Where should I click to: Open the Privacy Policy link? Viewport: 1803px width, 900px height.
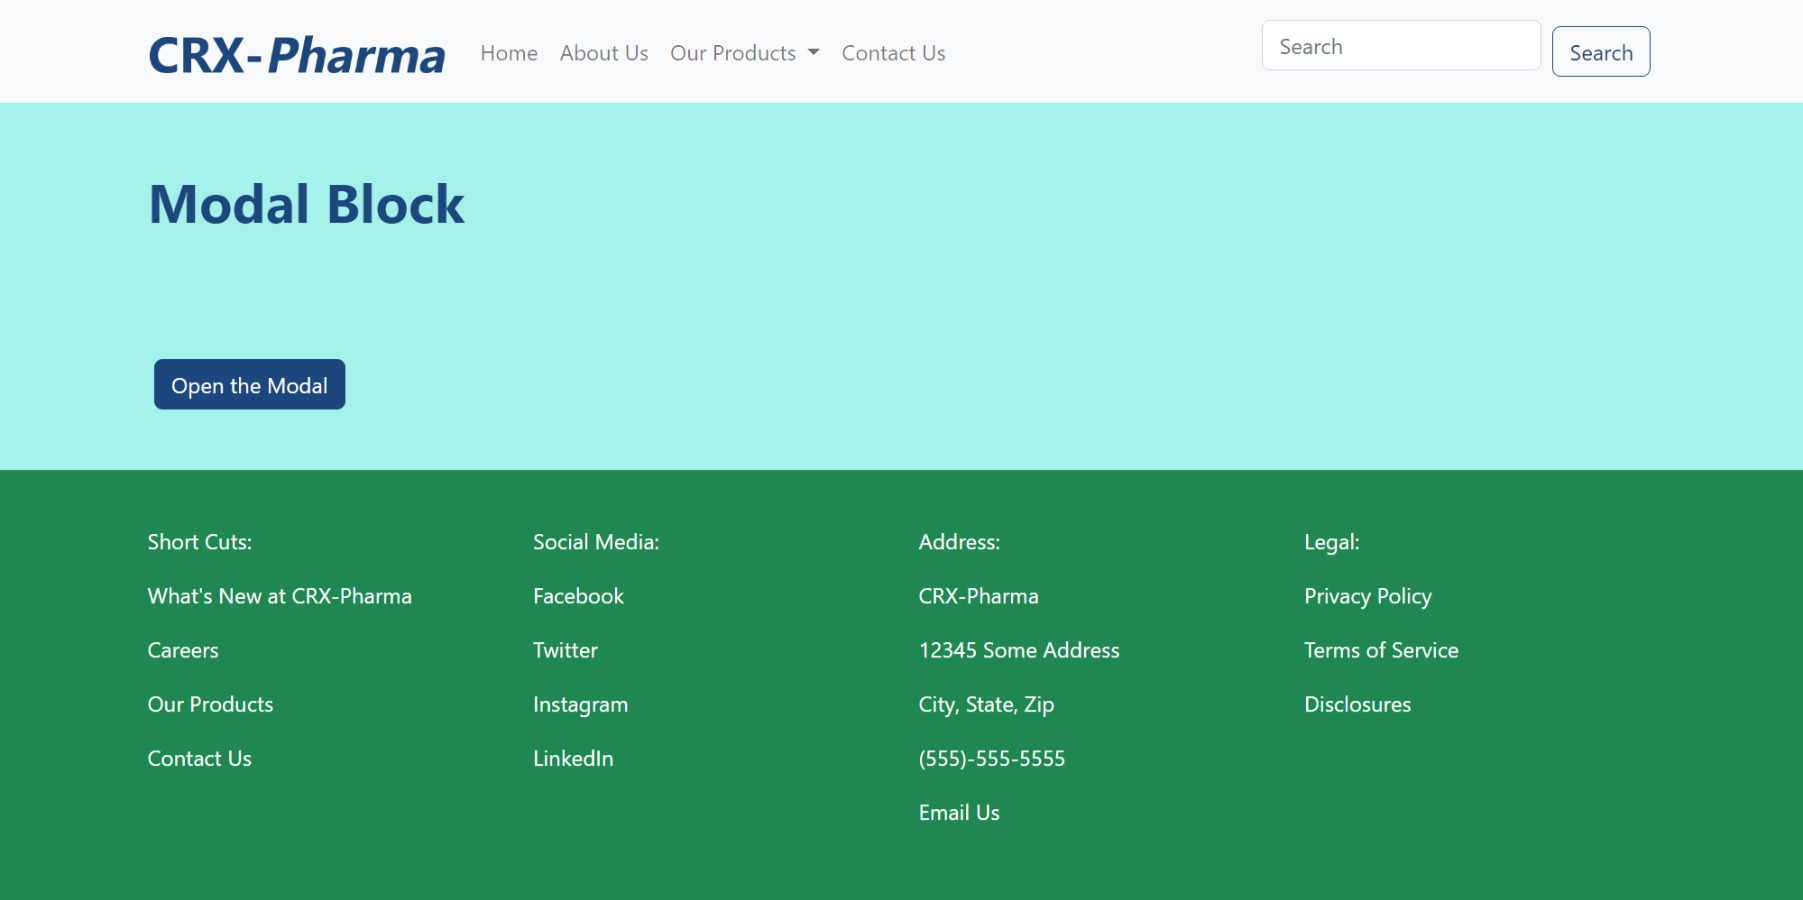[x=1367, y=596]
